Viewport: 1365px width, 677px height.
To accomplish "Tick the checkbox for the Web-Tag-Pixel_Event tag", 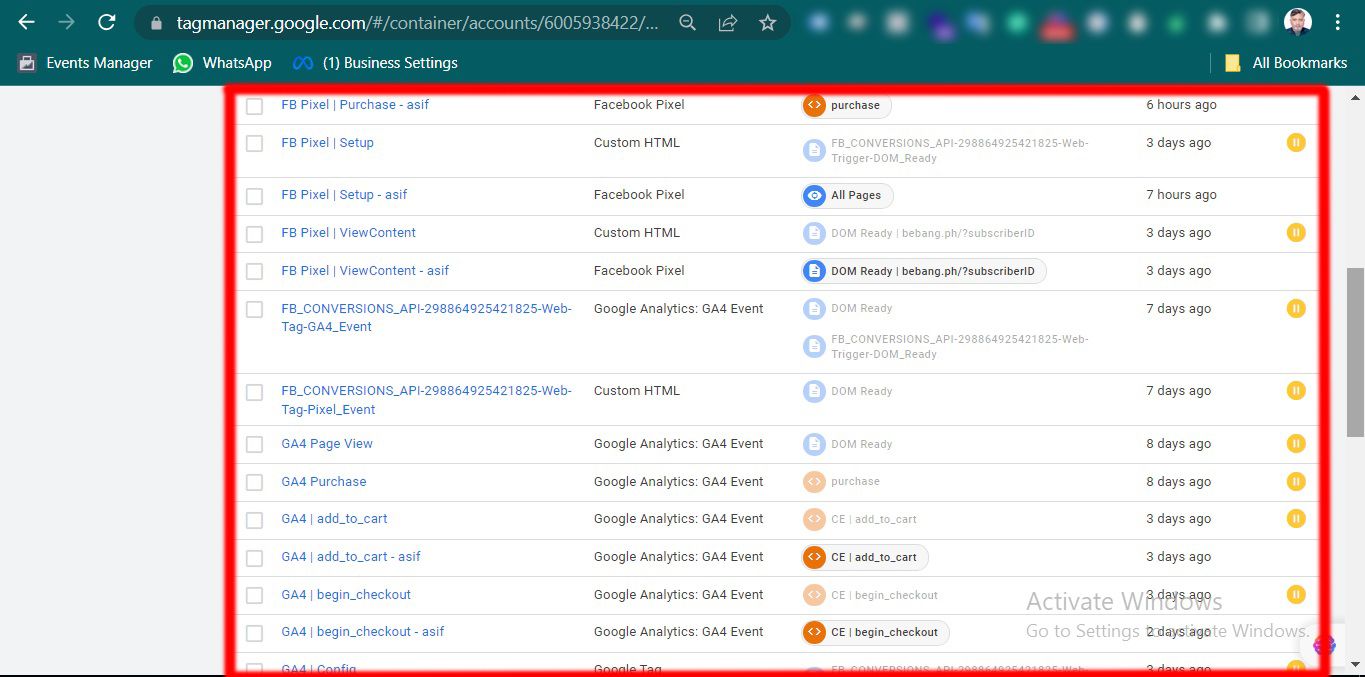I will [x=254, y=392].
